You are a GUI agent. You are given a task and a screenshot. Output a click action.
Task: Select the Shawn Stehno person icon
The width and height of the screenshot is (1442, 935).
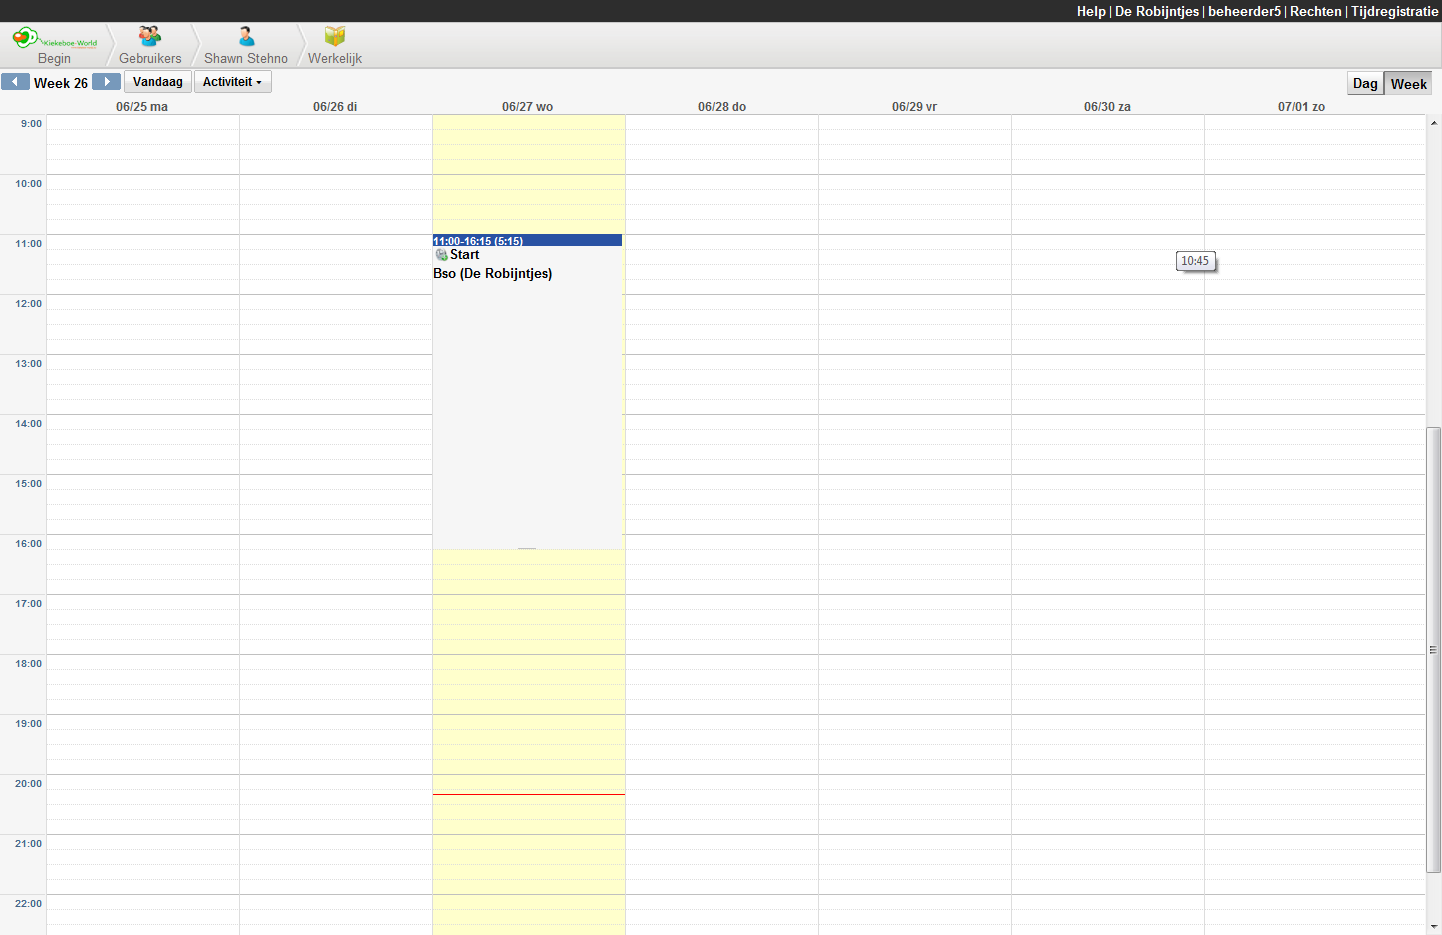click(x=246, y=37)
